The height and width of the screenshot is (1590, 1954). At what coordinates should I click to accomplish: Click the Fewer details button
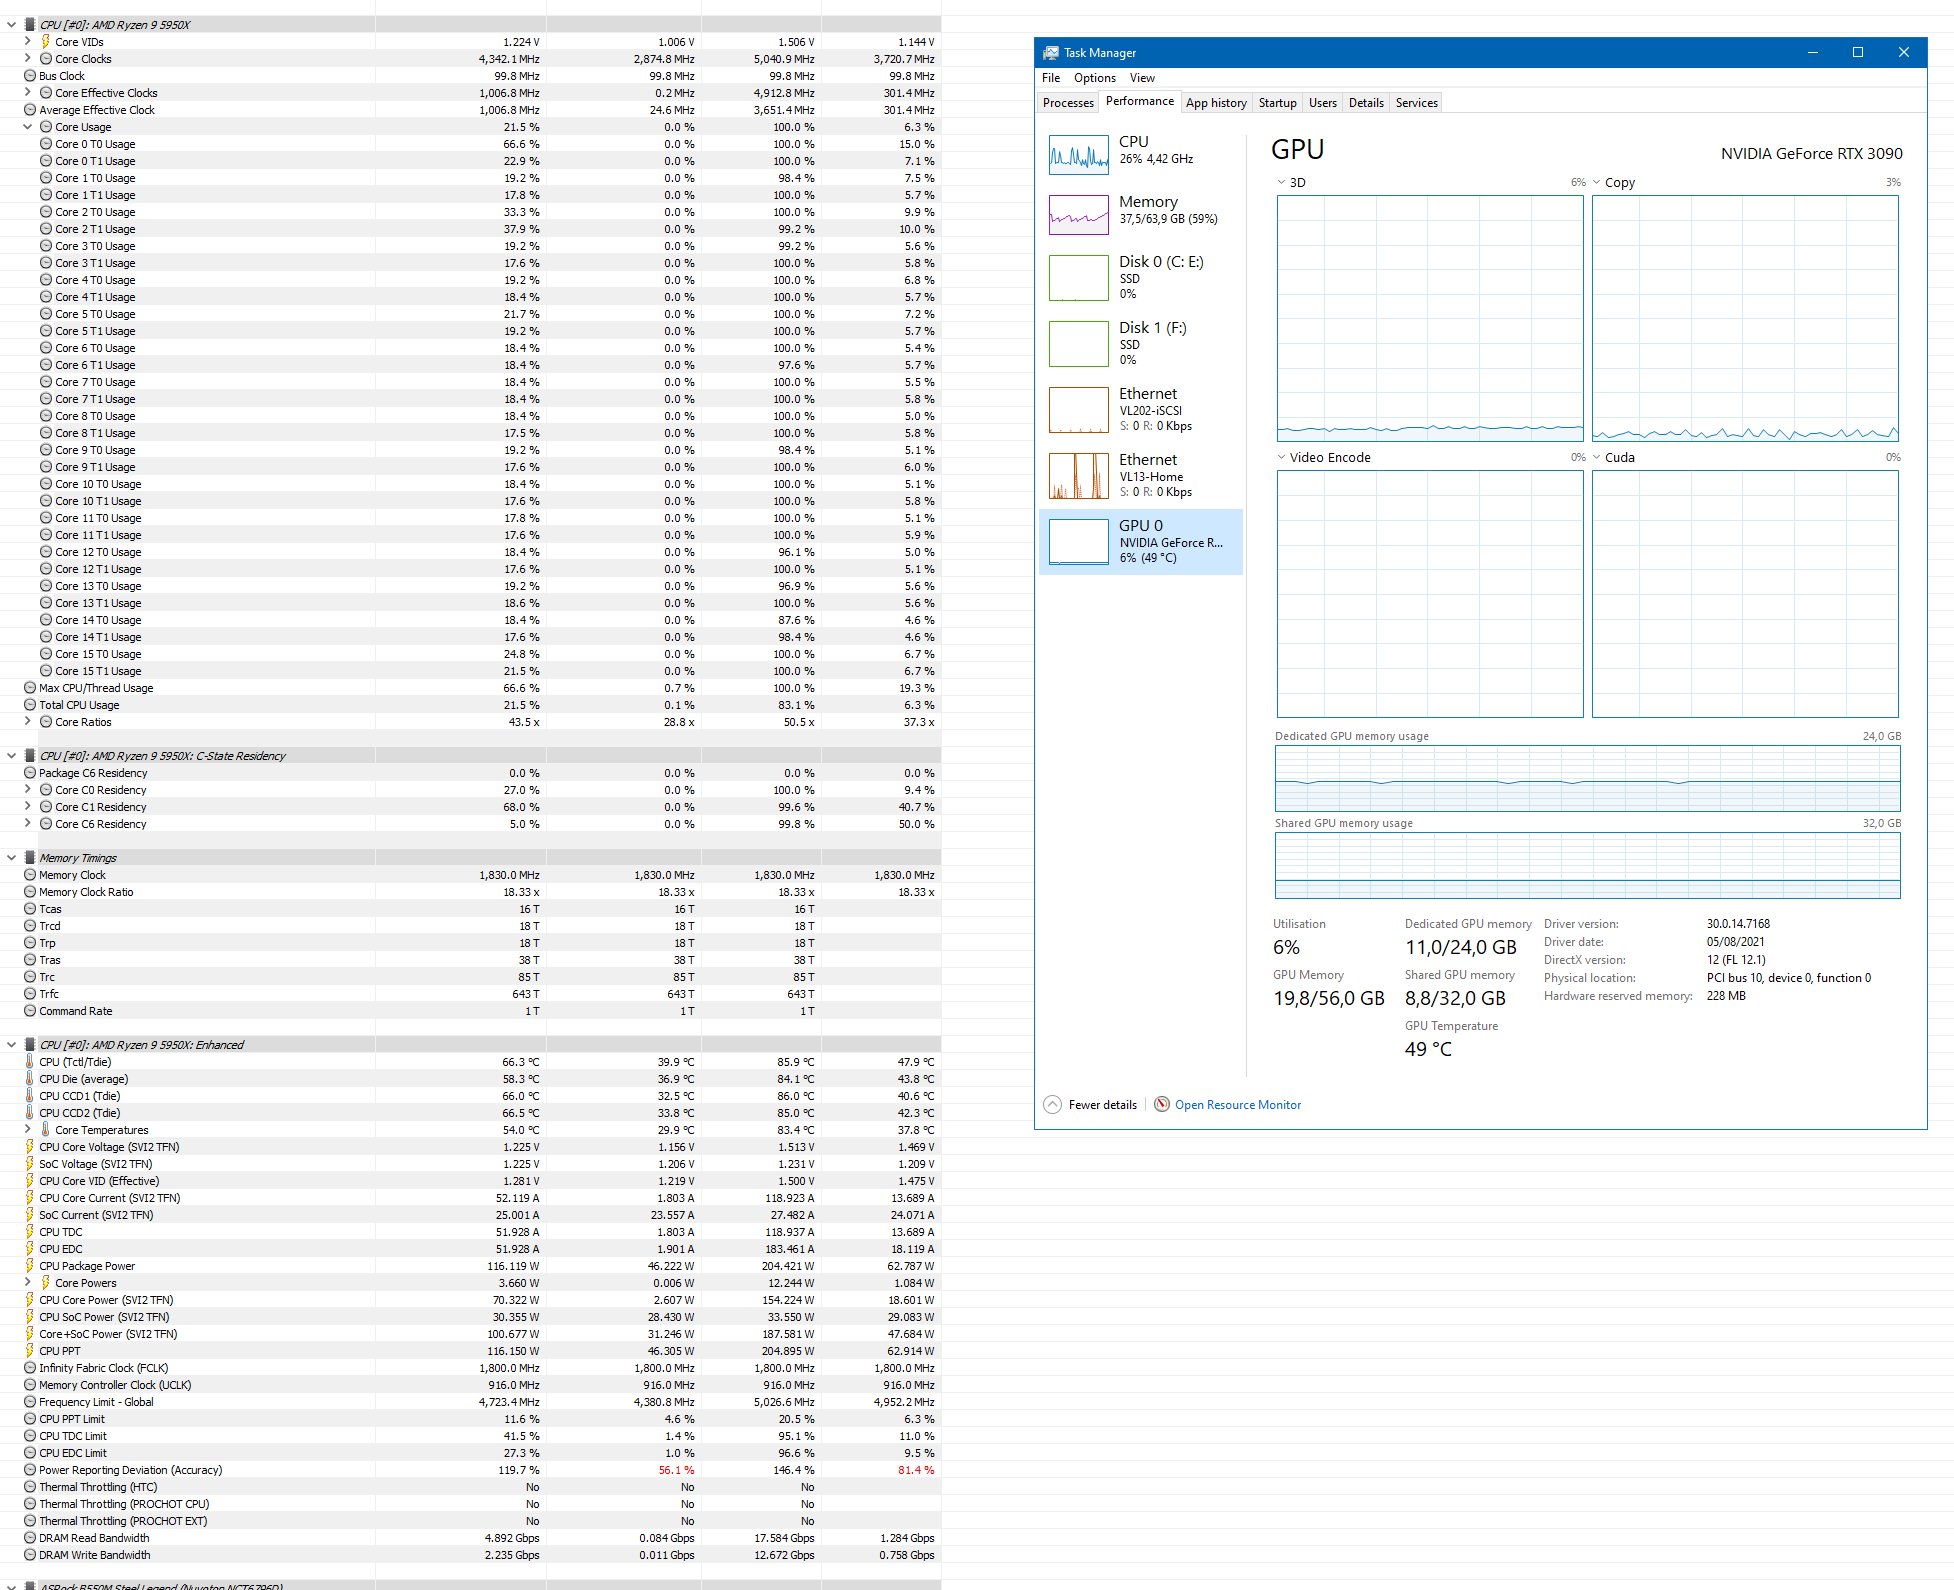(1090, 1105)
